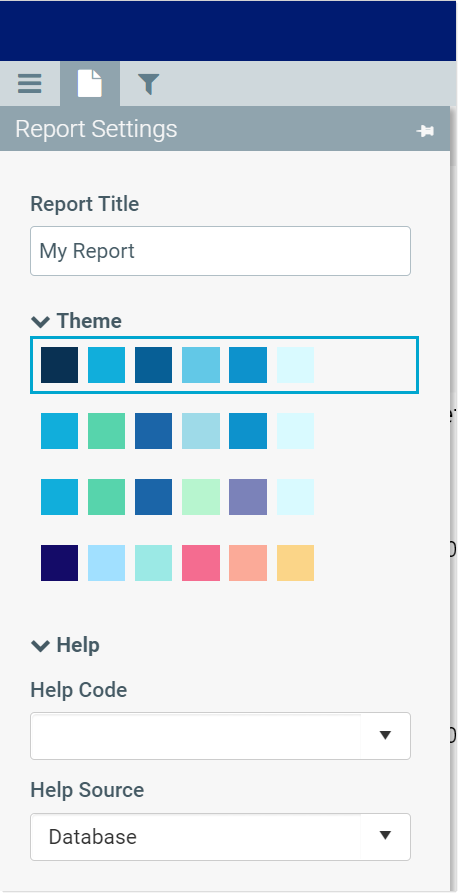Open the Help Source Database dropdown
Image resolution: width=460 pixels, height=895 pixels.
click(x=220, y=837)
